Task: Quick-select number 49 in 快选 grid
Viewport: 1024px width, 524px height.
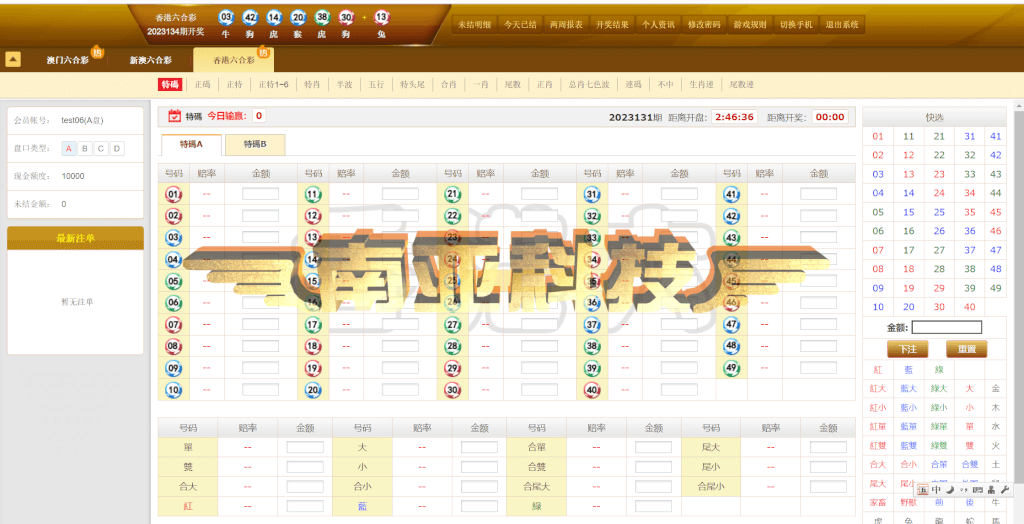Action: tap(996, 288)
